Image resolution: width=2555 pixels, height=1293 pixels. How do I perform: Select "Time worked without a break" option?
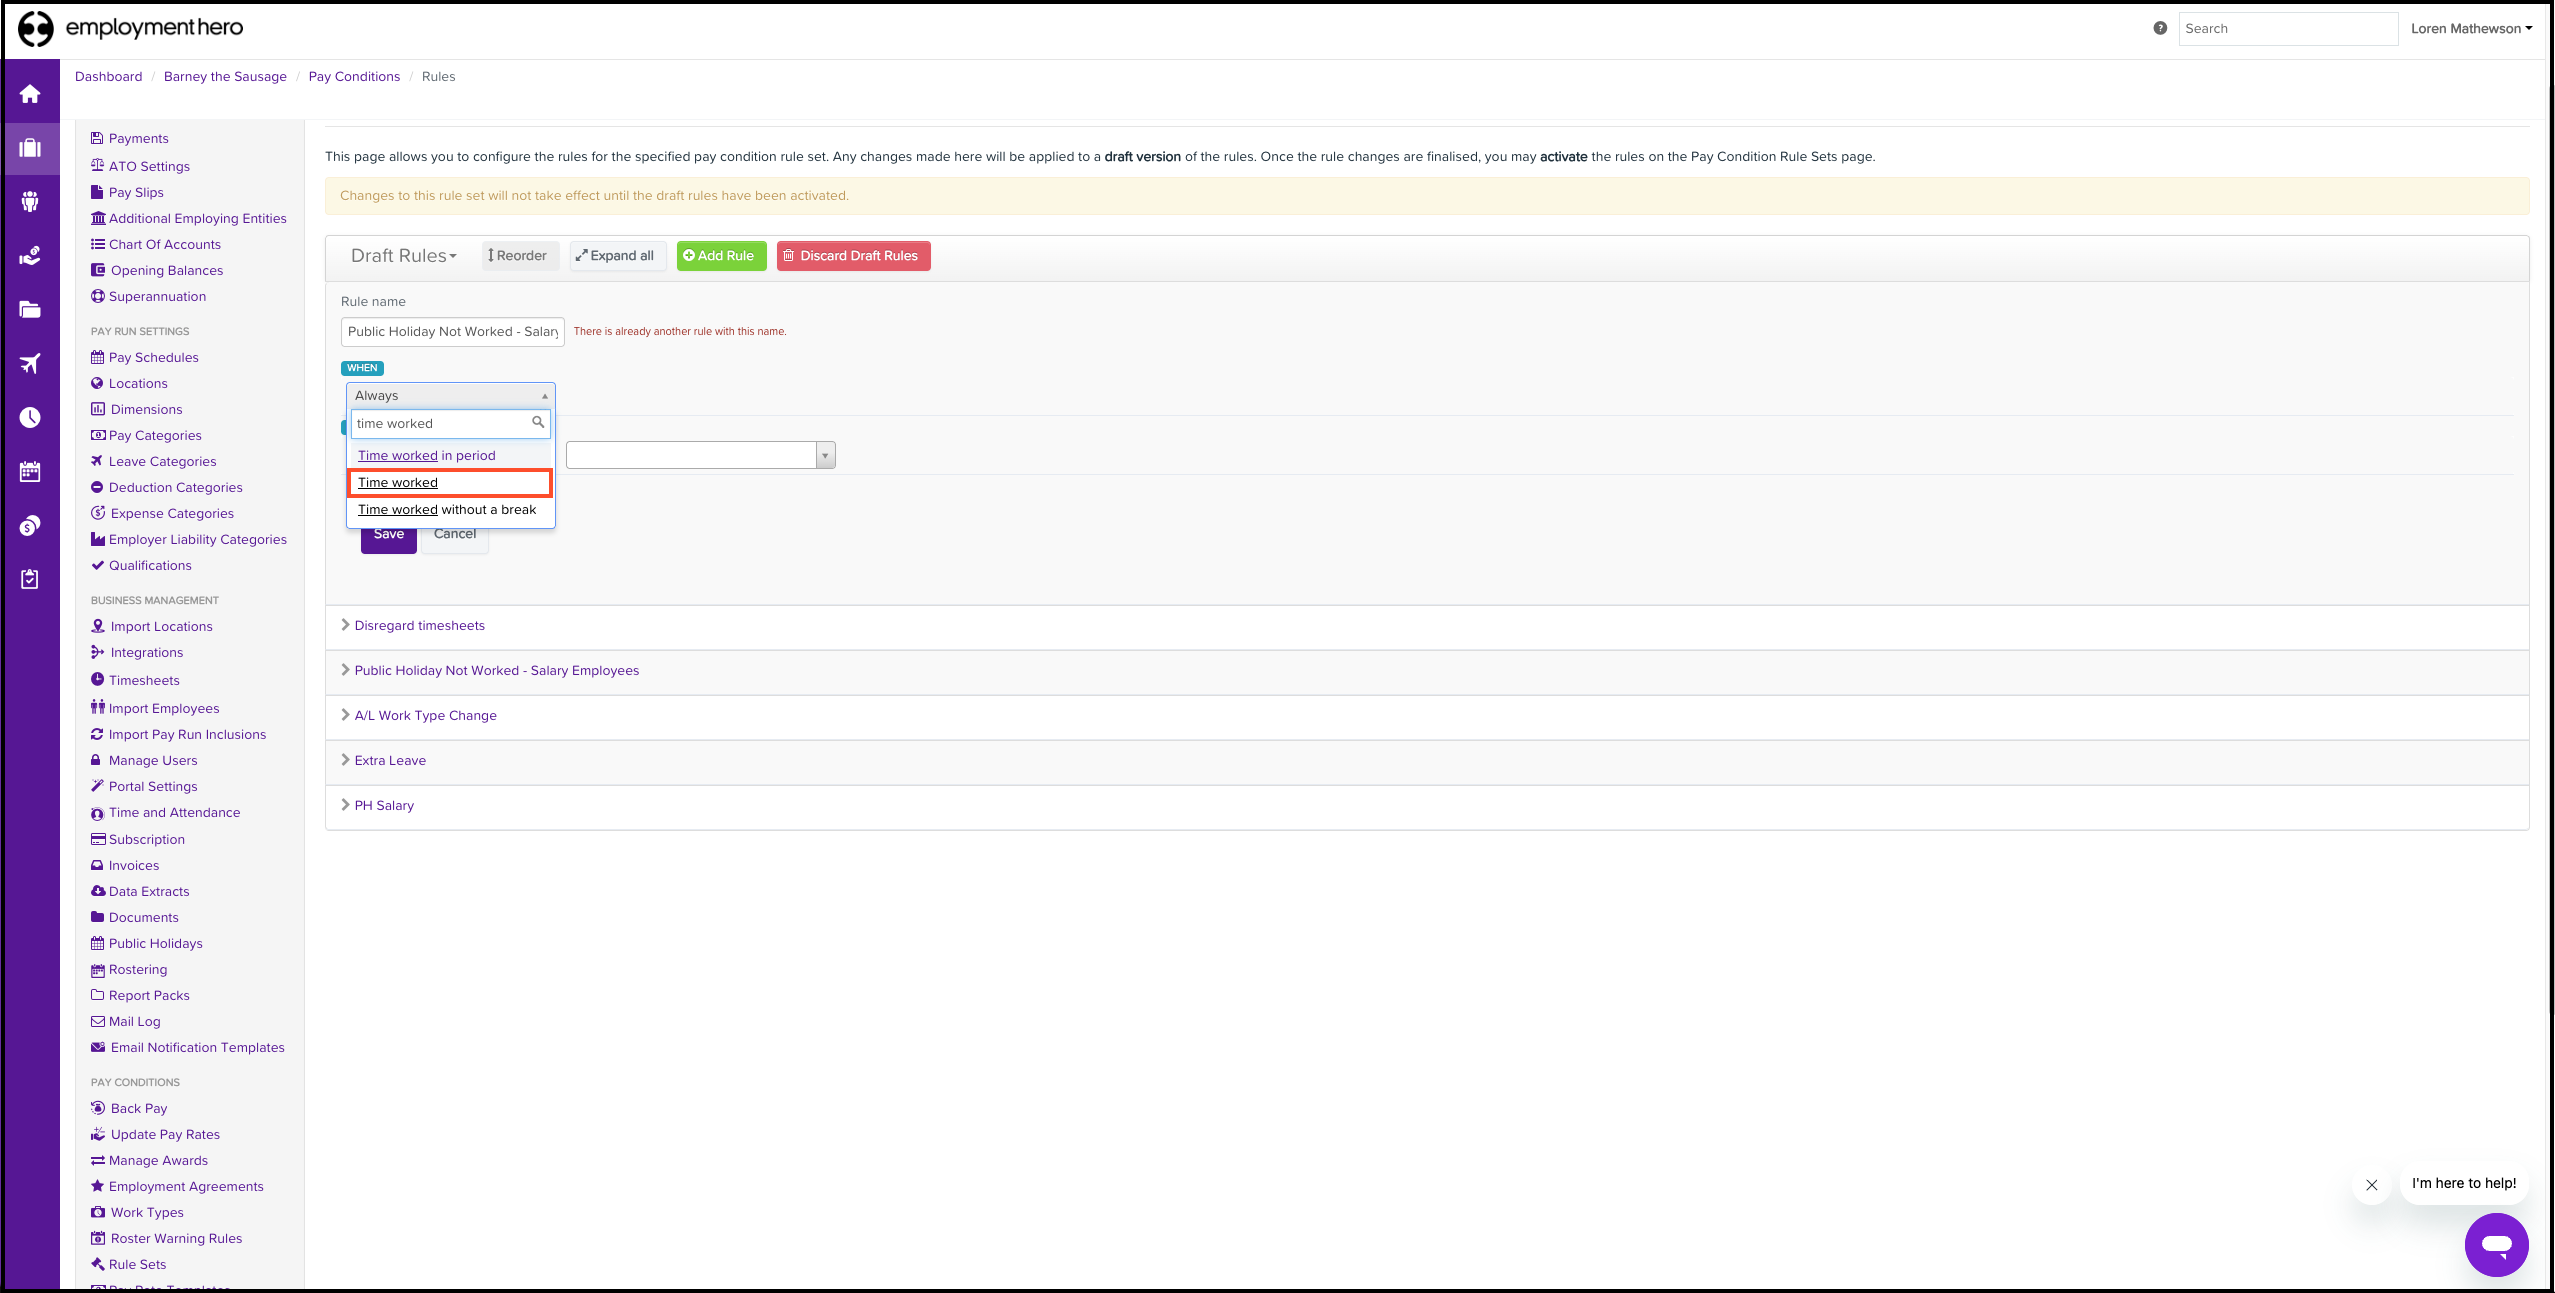[x=447, y=510]
